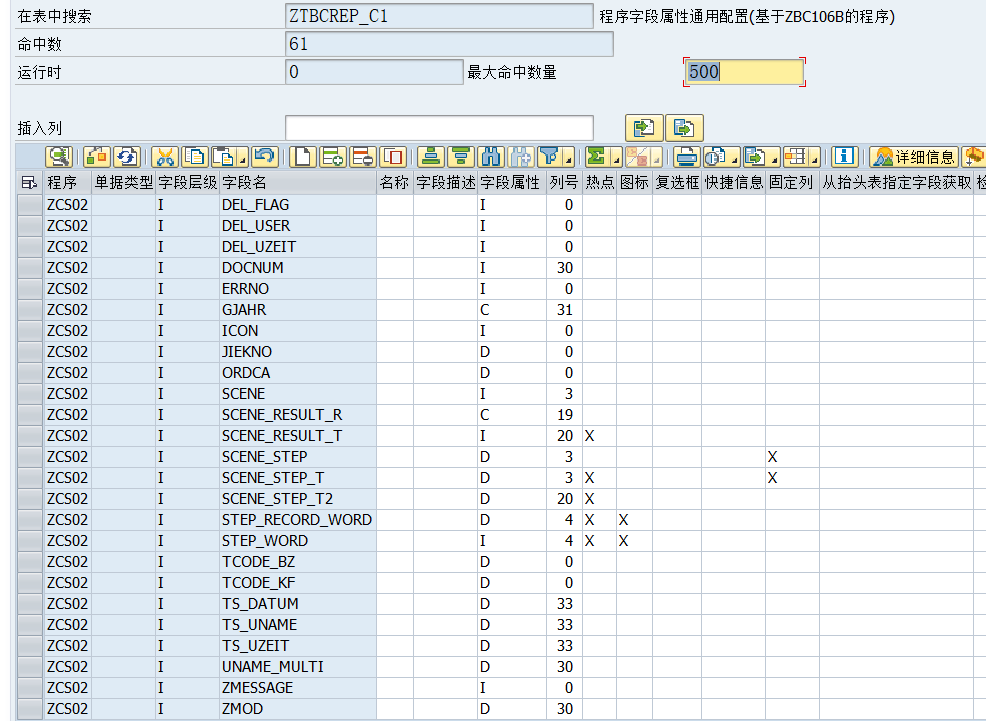Click the Set Filter funnel icon
Screen dimensions: 986x721
[550, 156]
